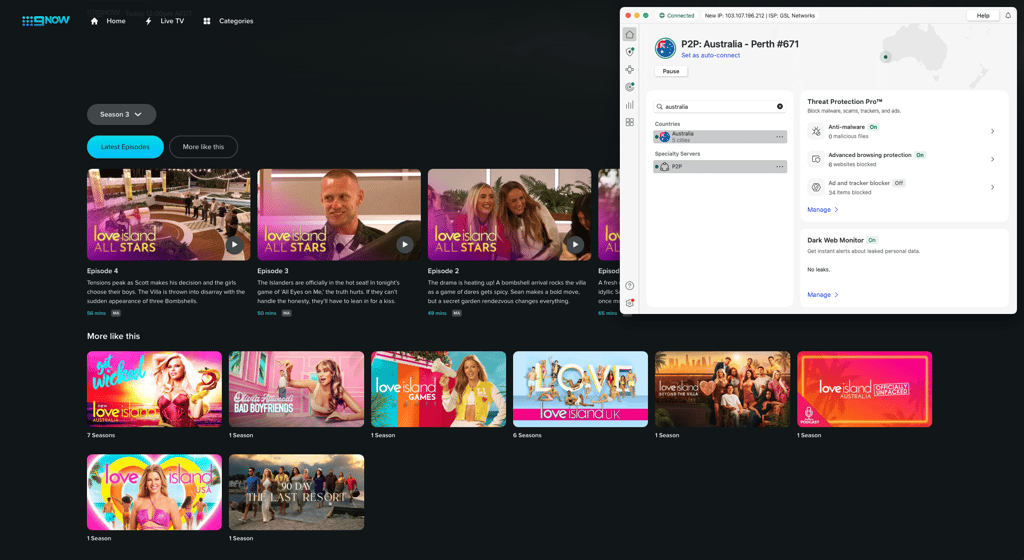Image resolution: width=1024 pixels, height=560 pixels.
Task: Click 'P2P: Australia - Perth #671' heading
Action: (x=740, y=44)
